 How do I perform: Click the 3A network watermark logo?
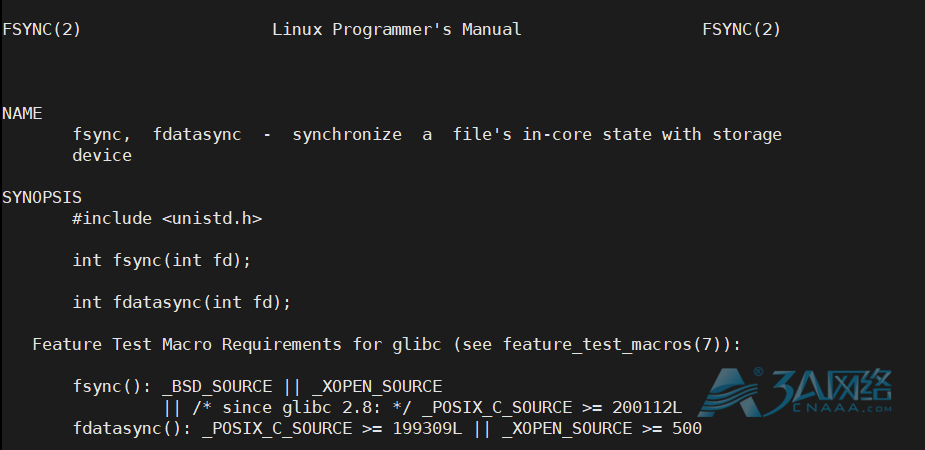tap(801, 390)
